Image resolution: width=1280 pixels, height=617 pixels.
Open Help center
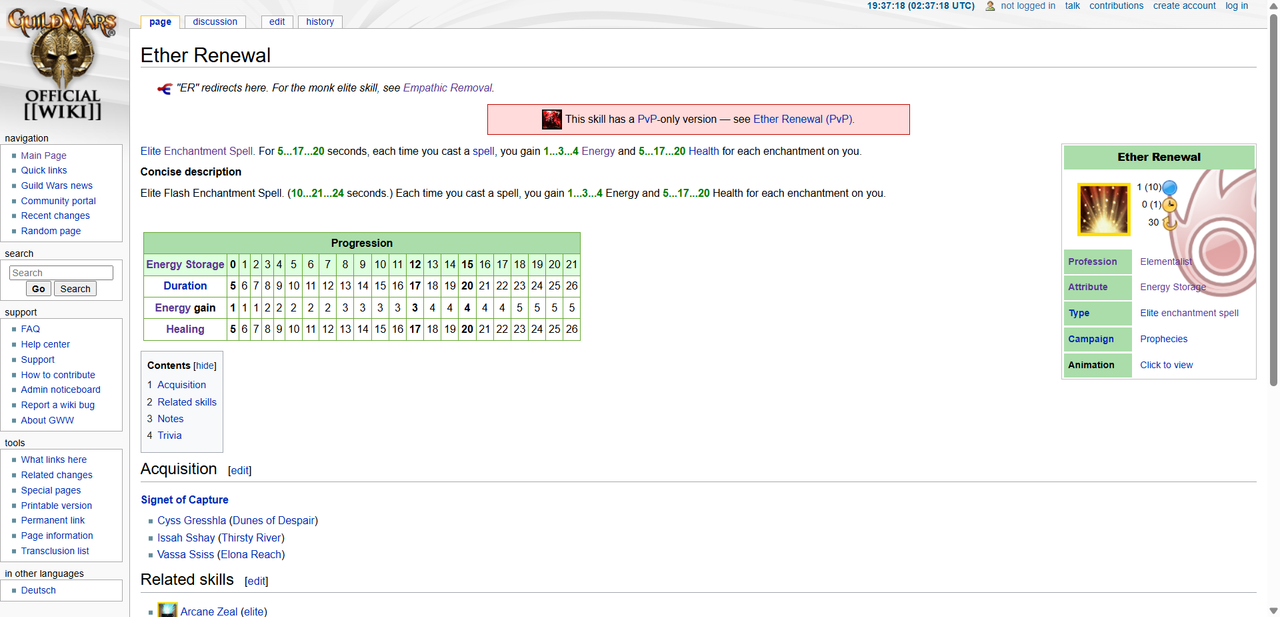46,344
